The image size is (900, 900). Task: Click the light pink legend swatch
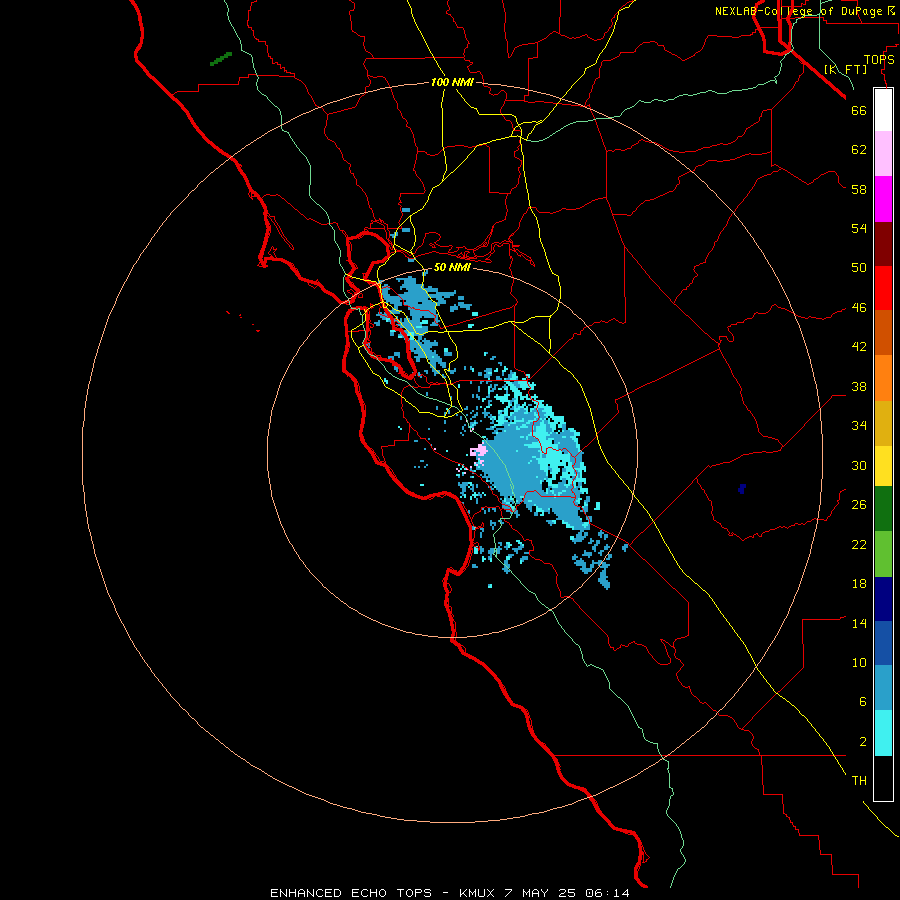(883, 154)
